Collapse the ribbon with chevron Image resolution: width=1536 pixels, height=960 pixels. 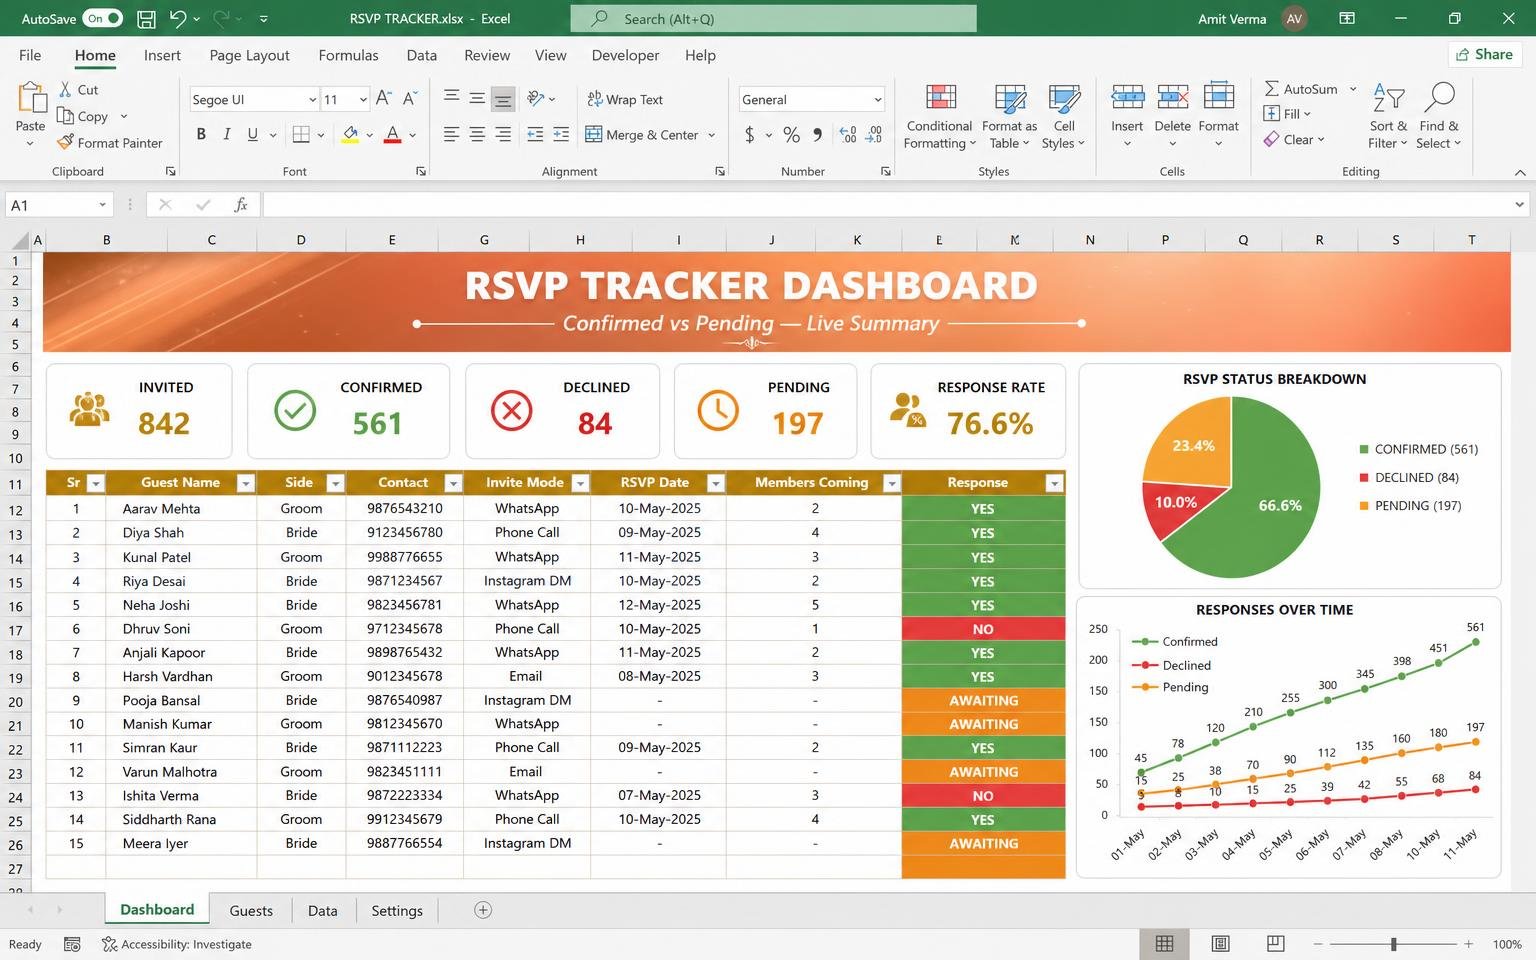1519,172
